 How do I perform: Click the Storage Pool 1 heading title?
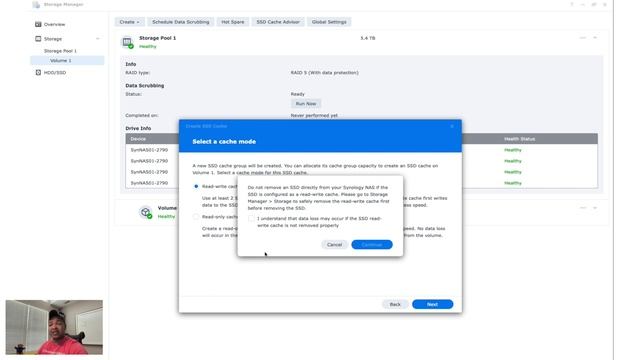tap(158, 38)
